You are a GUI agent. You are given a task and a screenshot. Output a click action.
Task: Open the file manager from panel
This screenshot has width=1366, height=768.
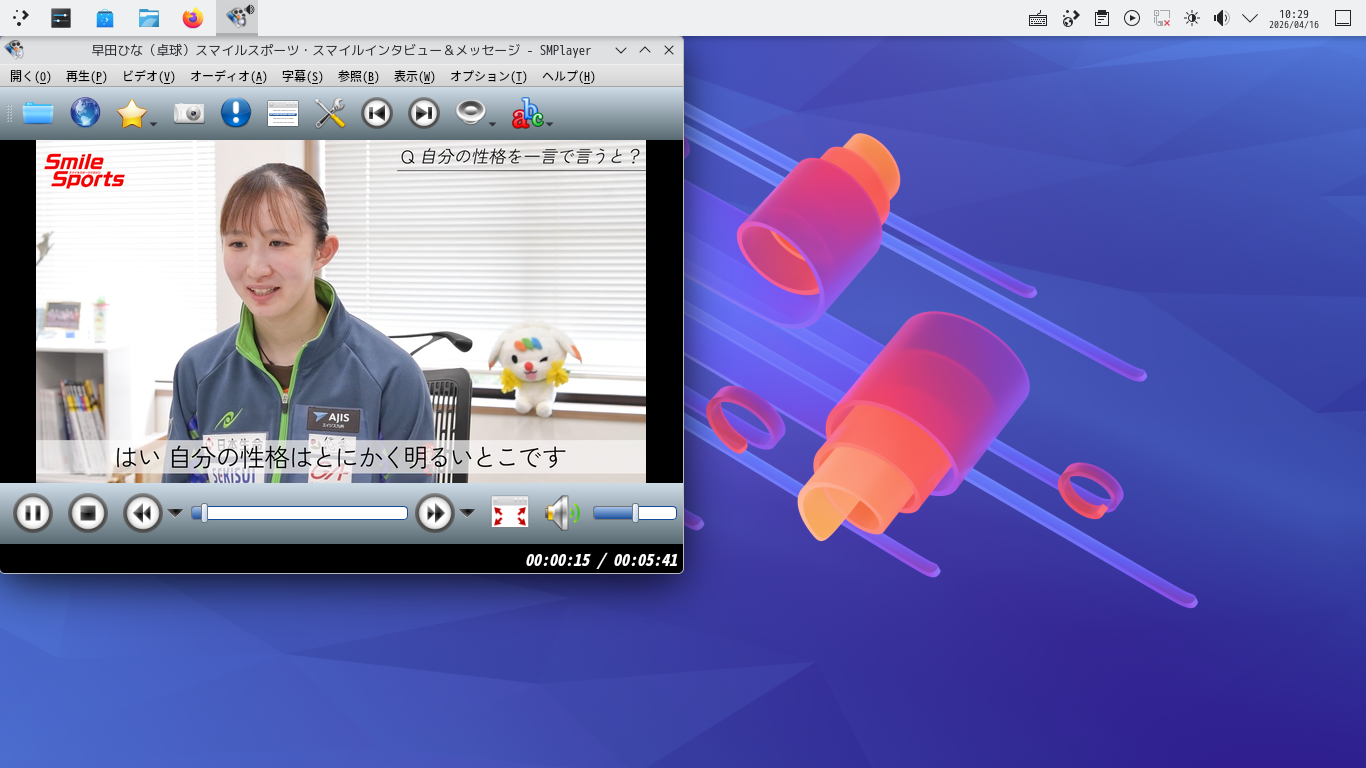pyautogui.click(x=149, y=18)
